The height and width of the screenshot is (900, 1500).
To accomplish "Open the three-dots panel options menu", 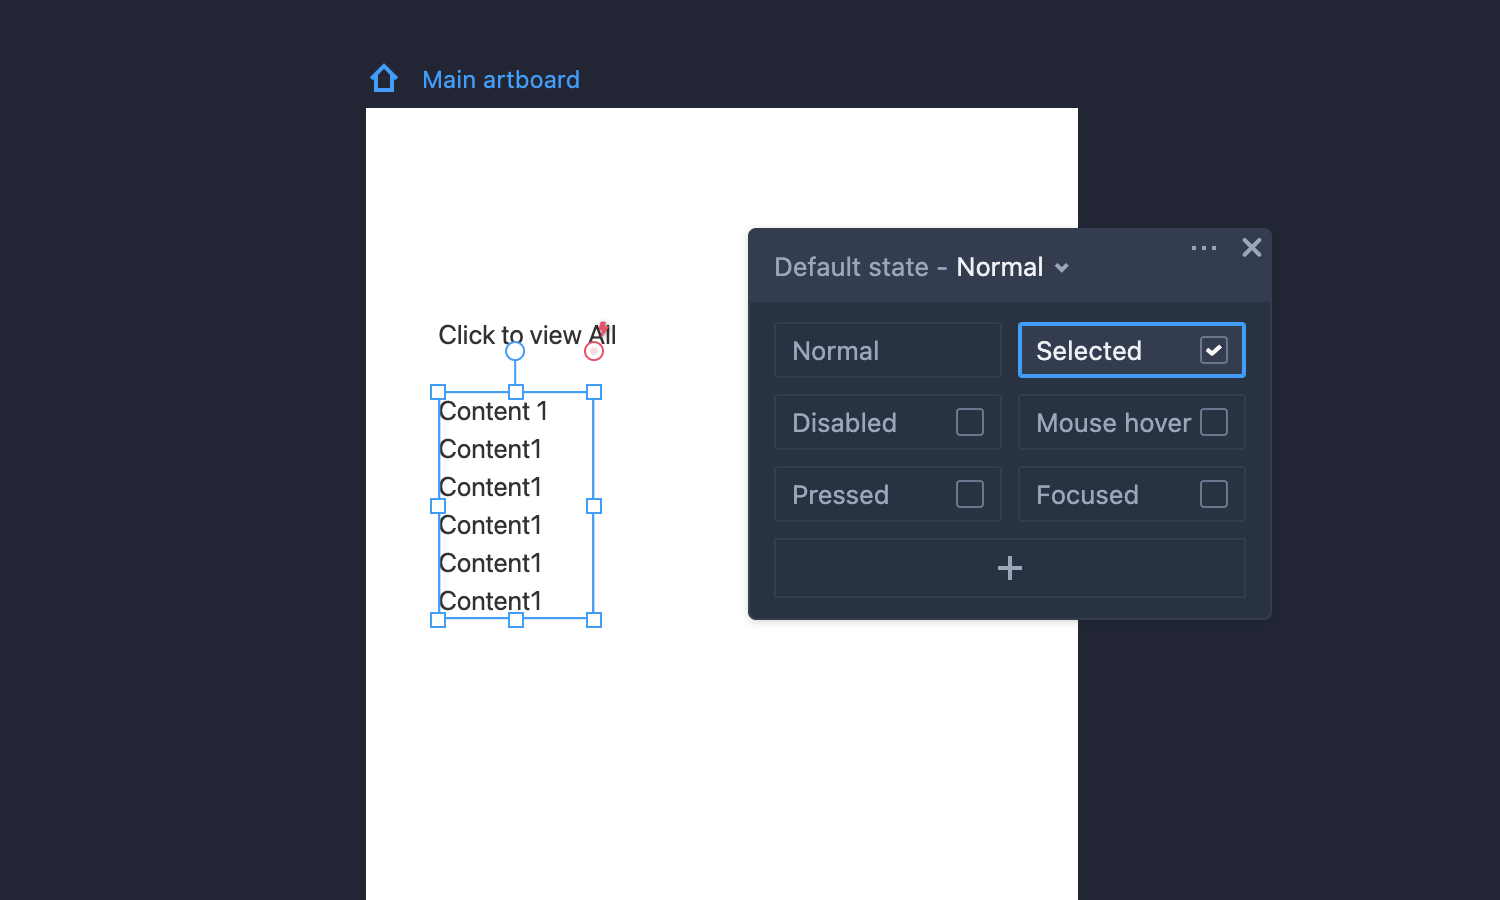I will (1204, 248).
